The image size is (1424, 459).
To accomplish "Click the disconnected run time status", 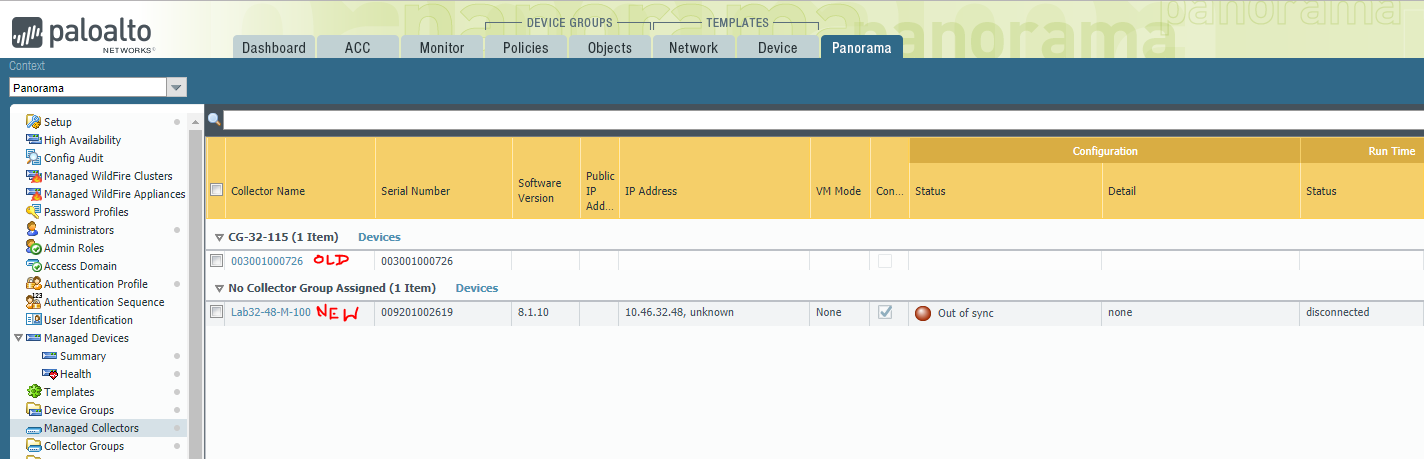I will pyautogui.click(x=1337, y=312).
